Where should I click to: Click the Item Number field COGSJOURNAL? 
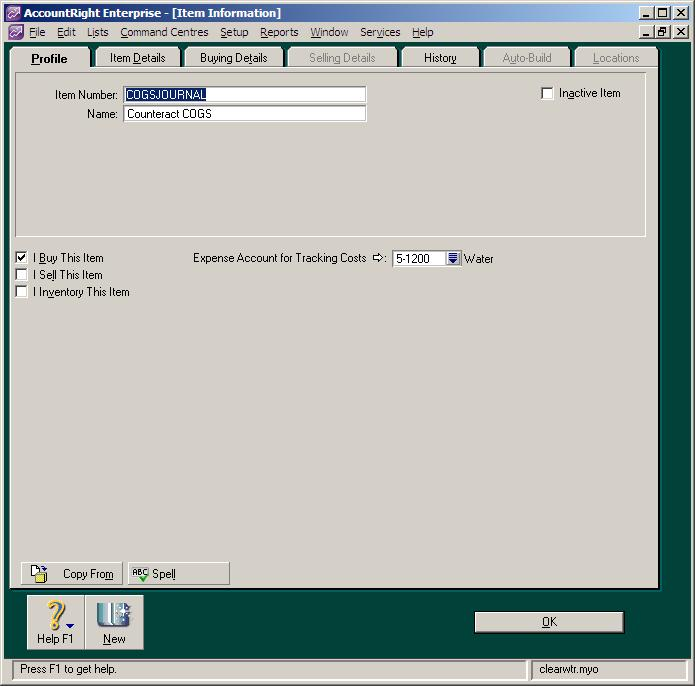point(245,94)
